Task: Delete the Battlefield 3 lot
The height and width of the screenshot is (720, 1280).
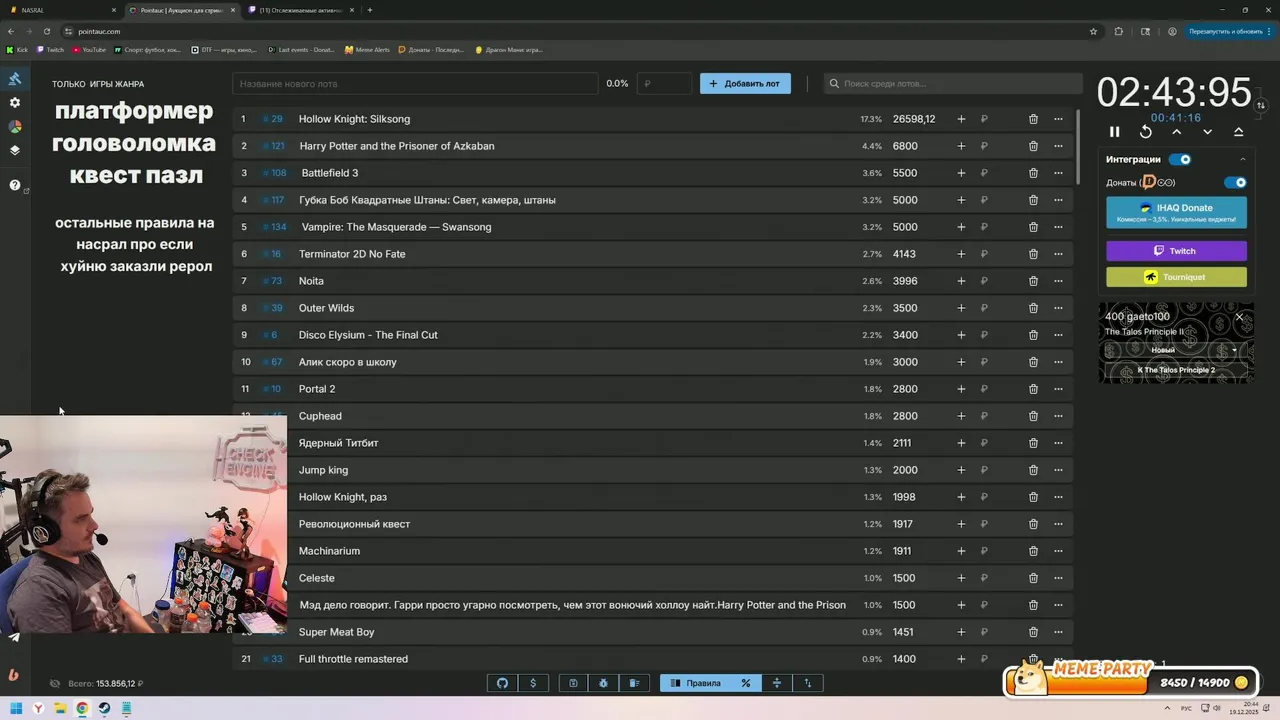Action: click(x=1033, y=173)
